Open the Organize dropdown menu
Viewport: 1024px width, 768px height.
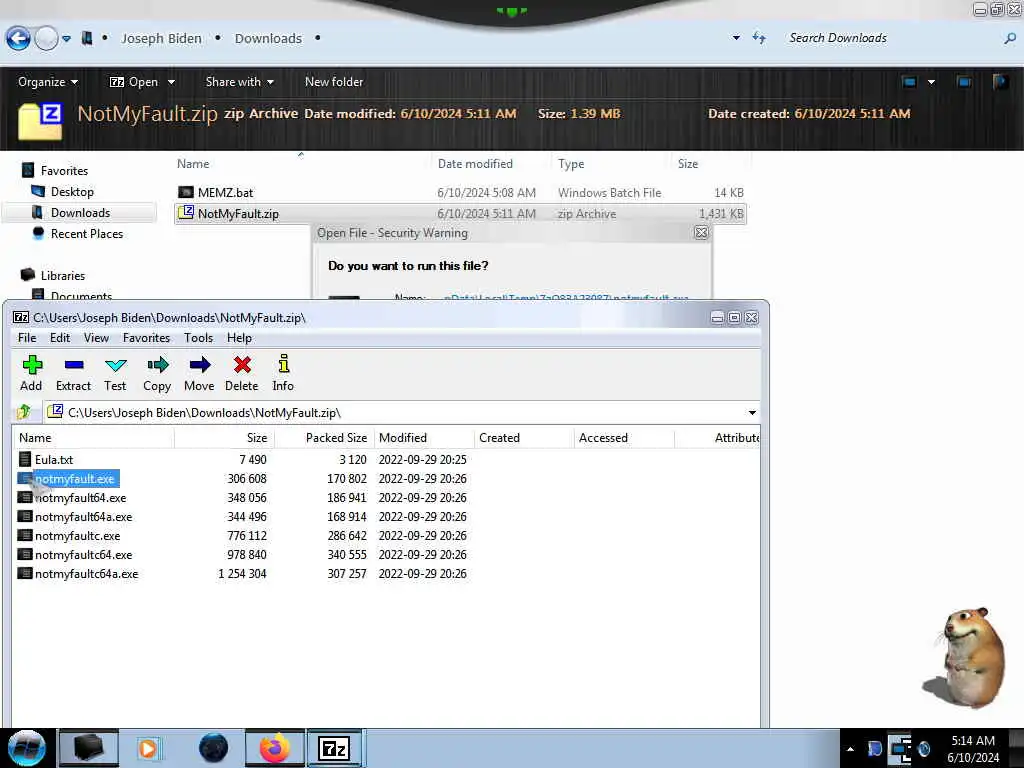point(48,82)
